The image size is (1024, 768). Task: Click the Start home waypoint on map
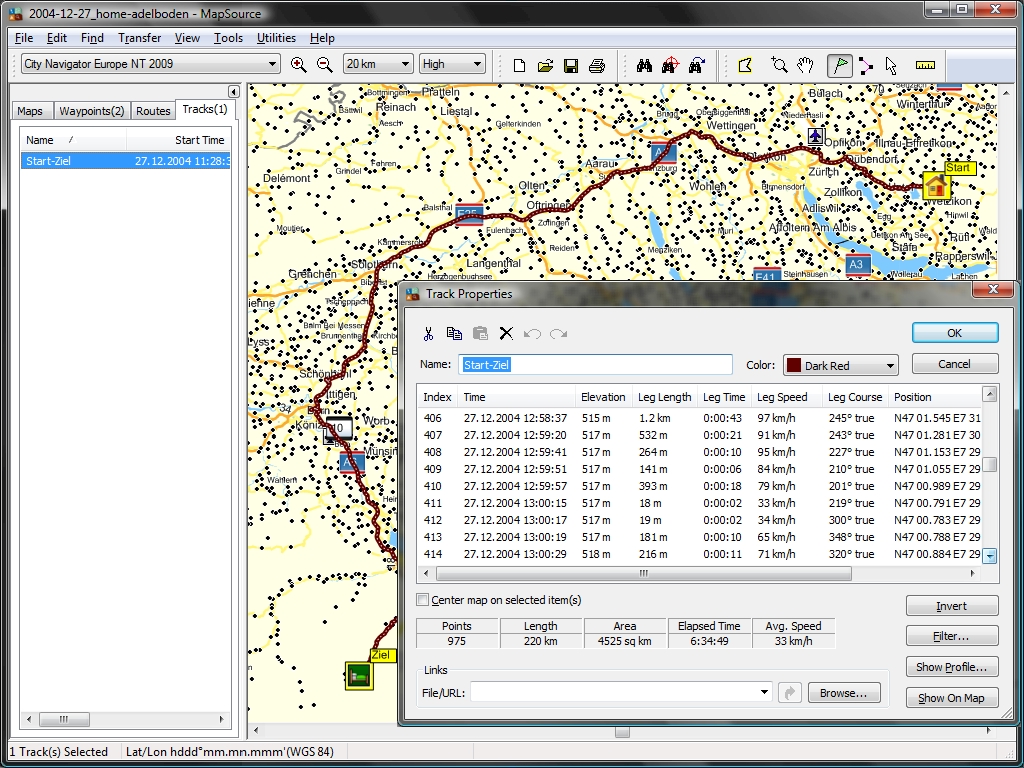point(936,186)
